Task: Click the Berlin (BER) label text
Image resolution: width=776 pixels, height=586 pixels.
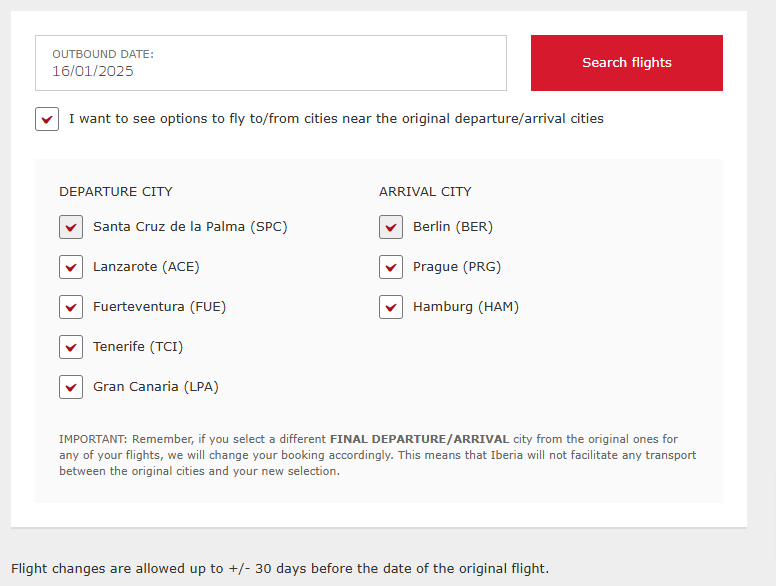Action: pos(453,227)
